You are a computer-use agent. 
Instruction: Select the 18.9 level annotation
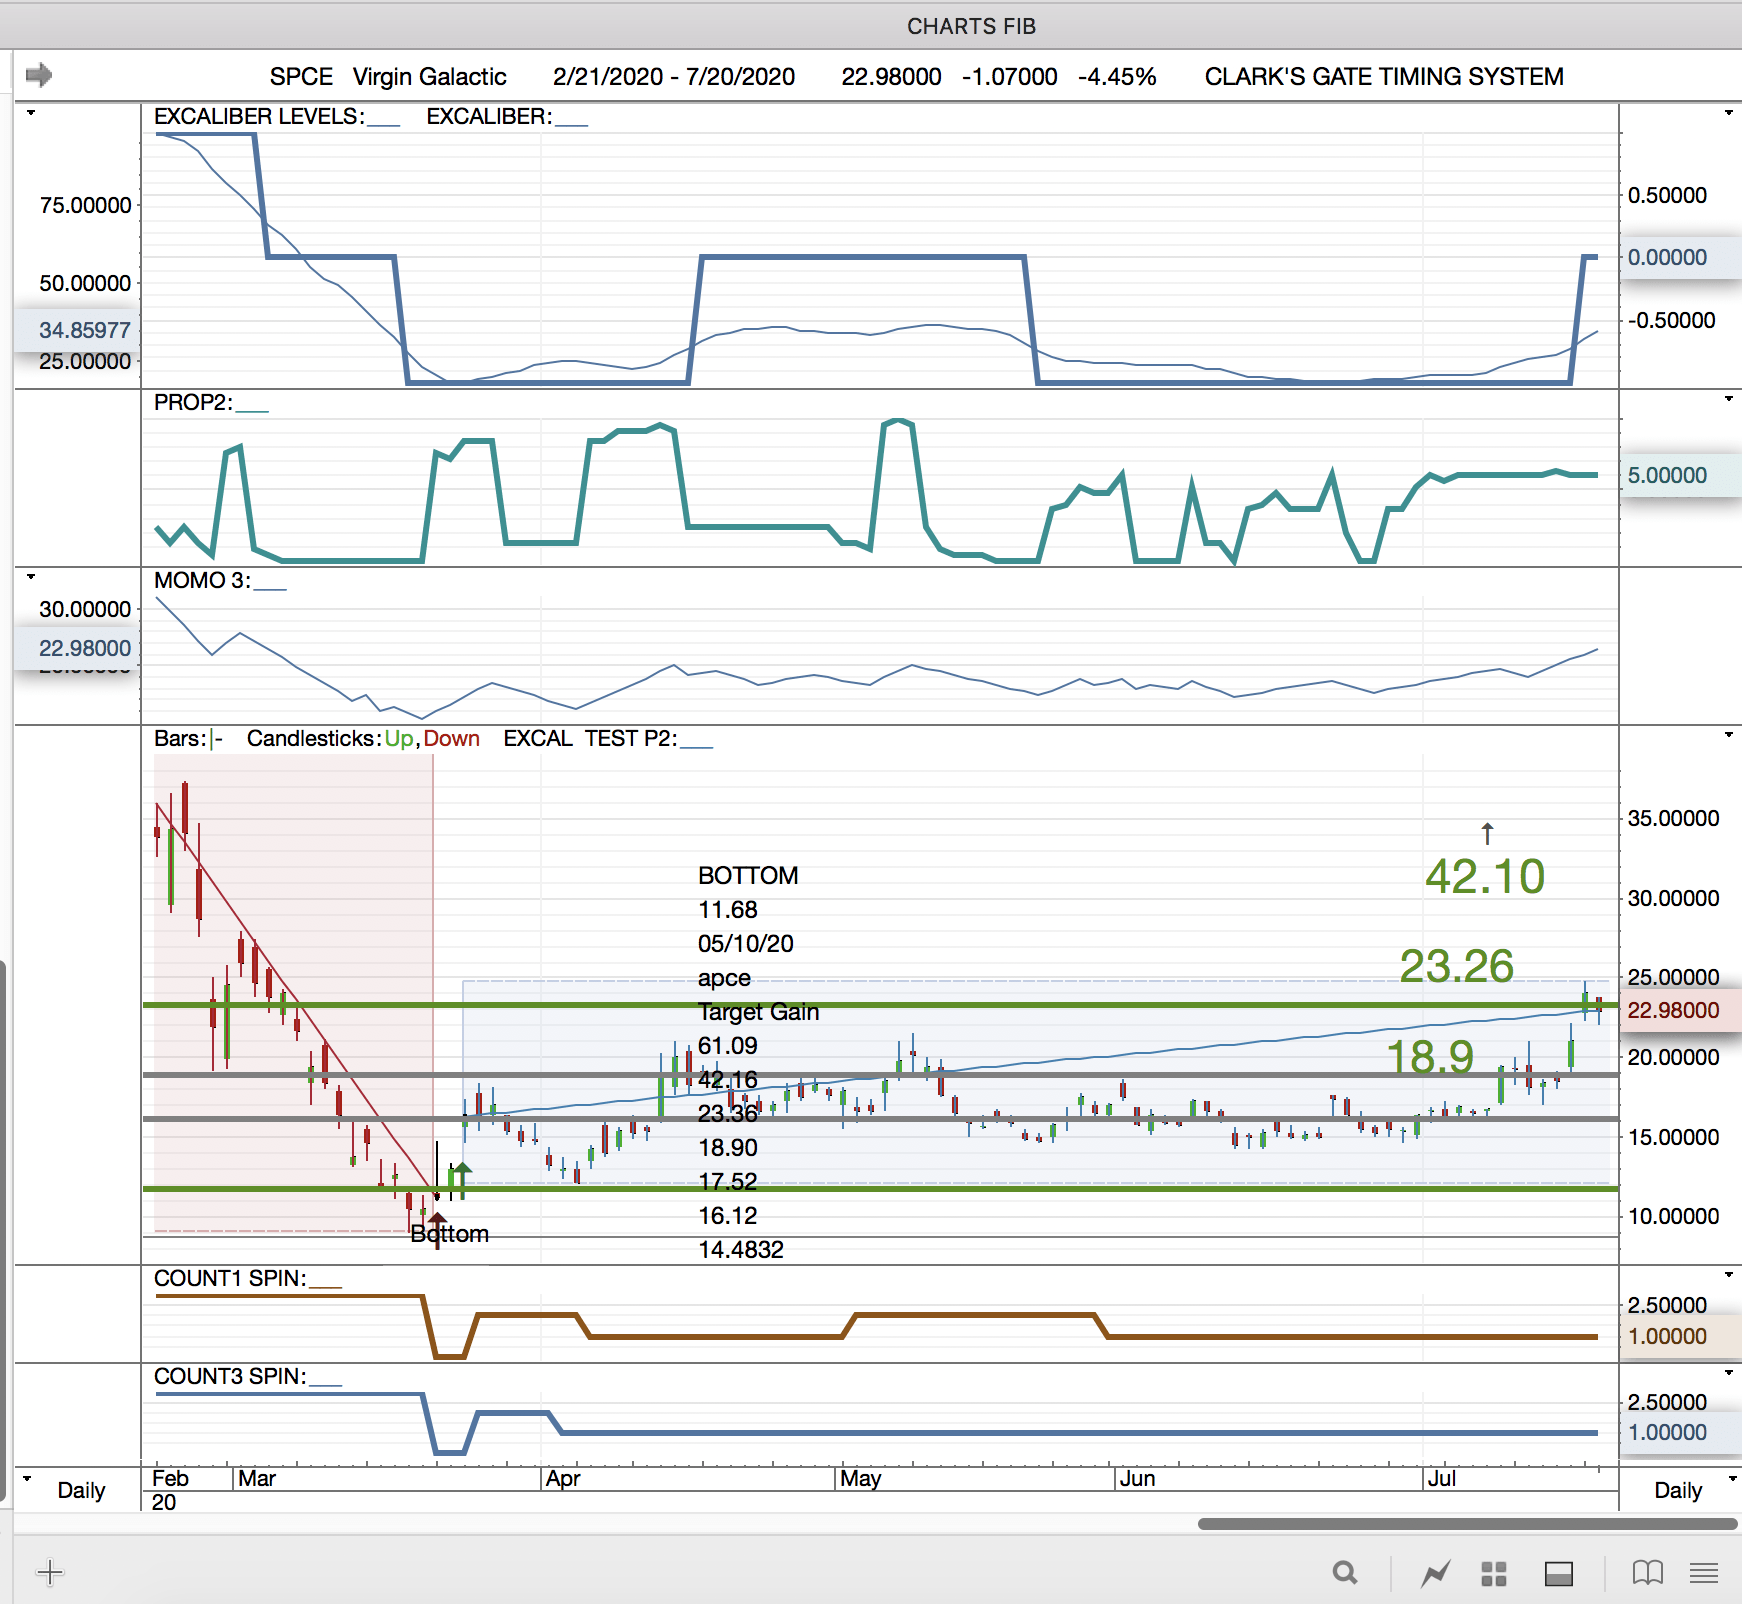point(1431,1057)
